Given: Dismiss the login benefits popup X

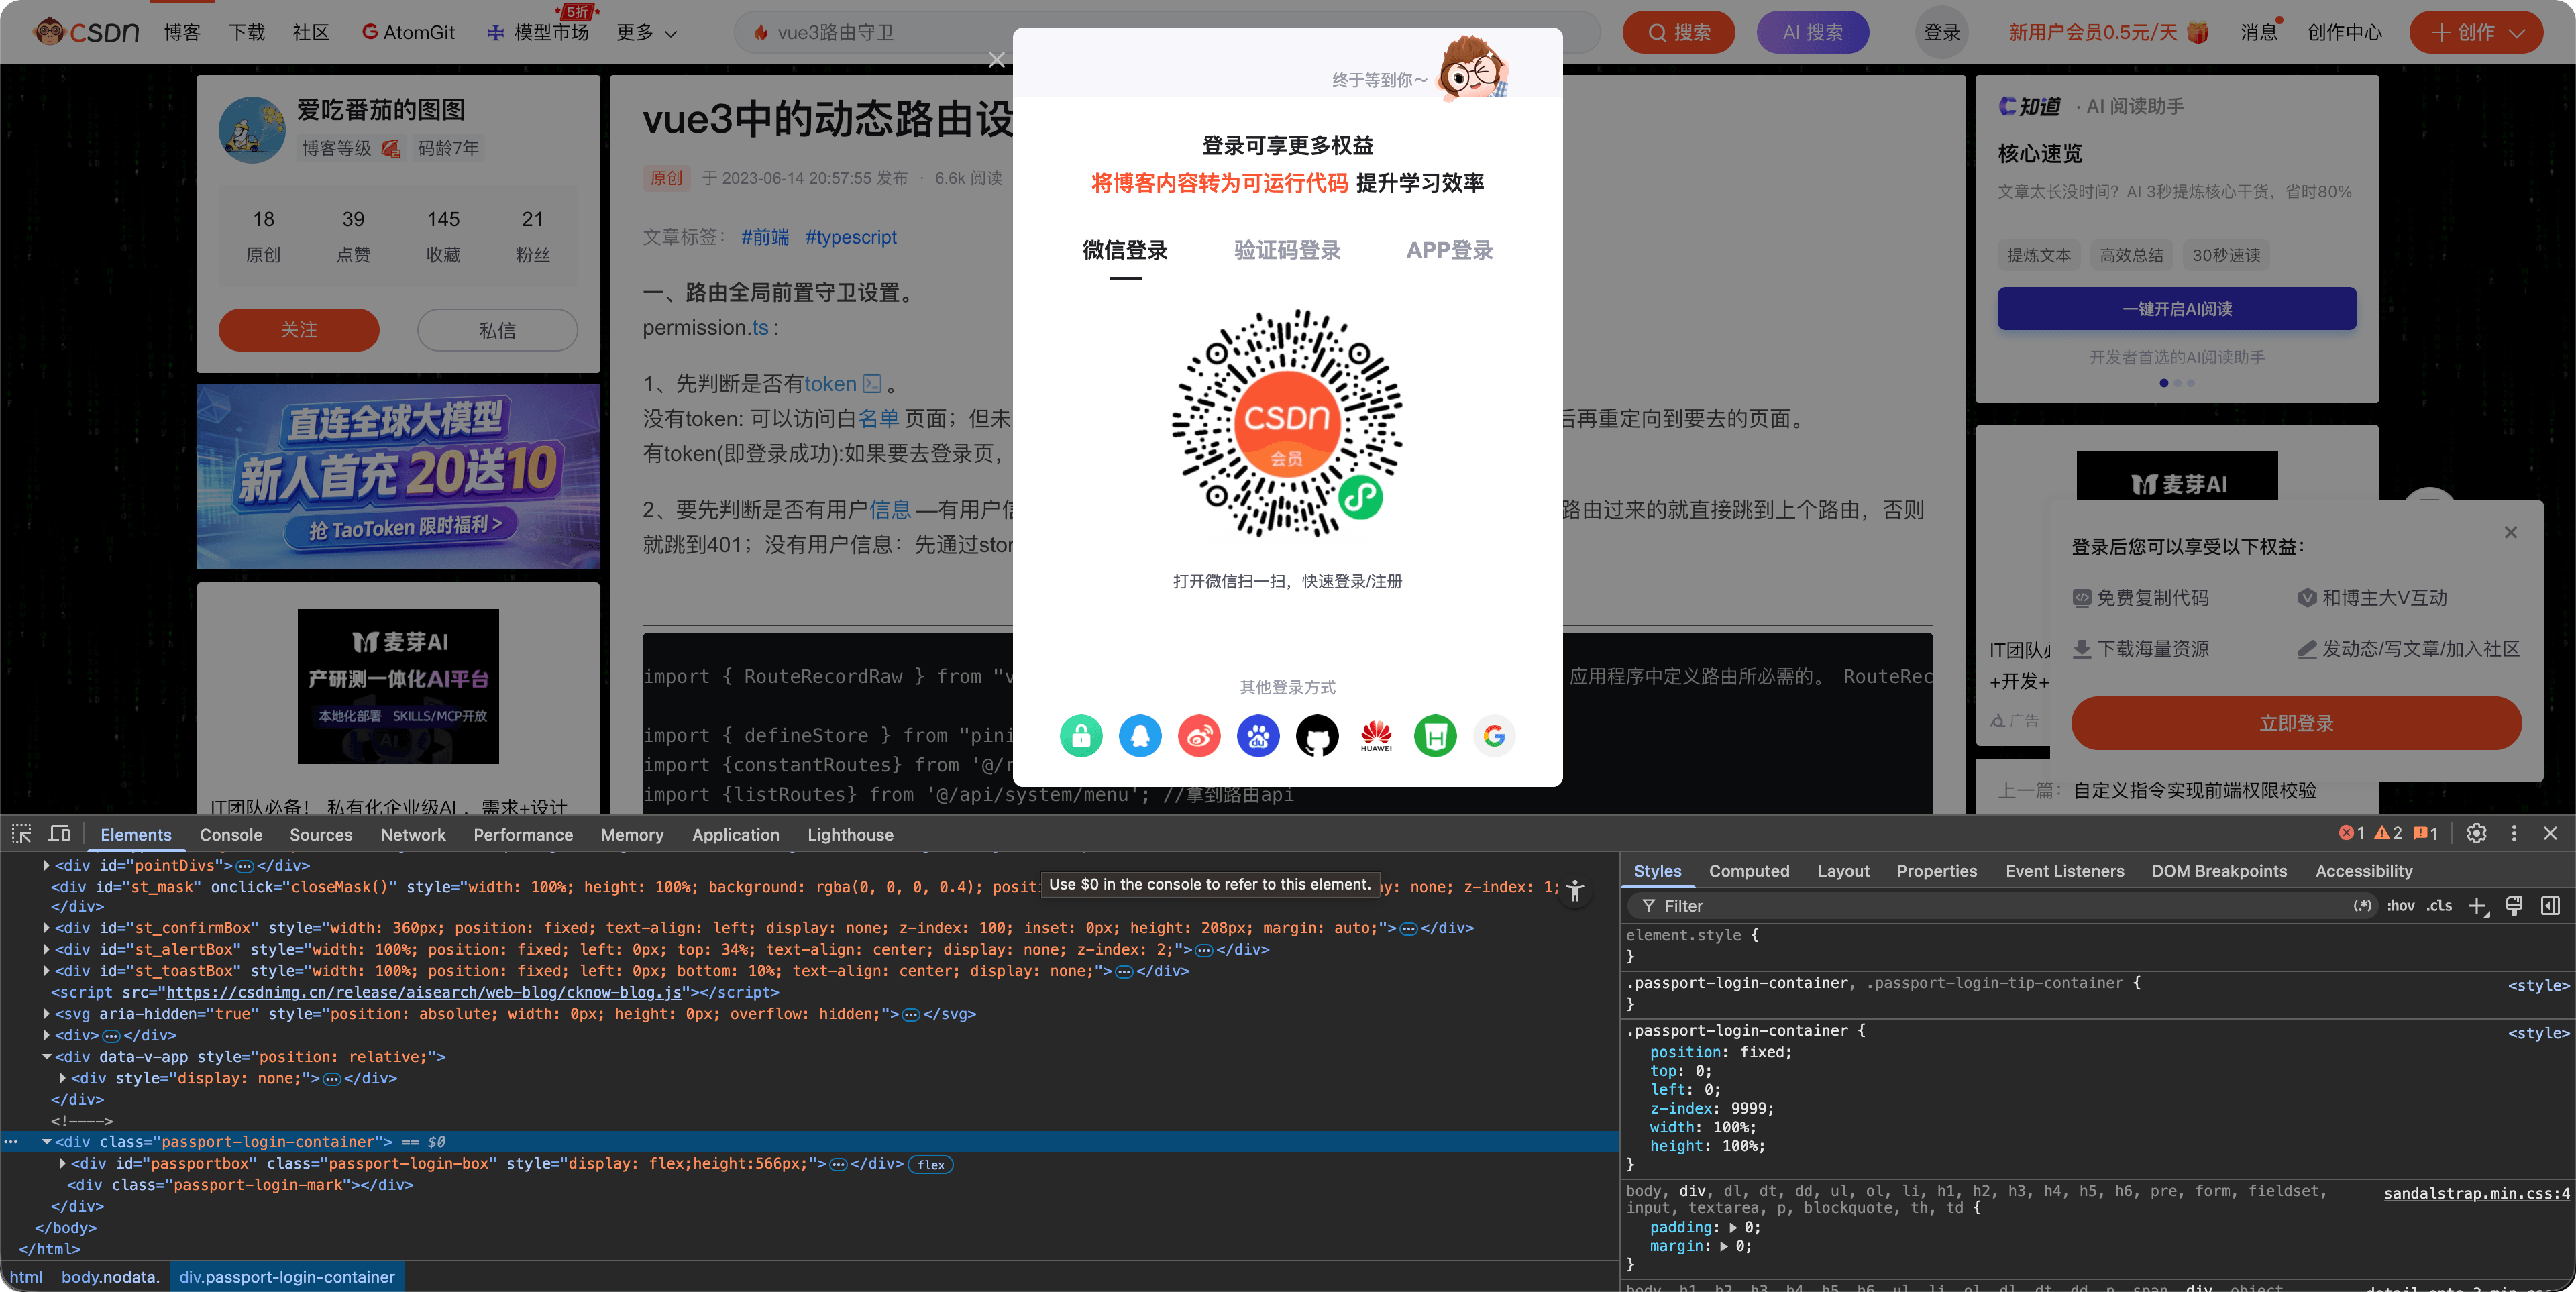Looking at the screenshot, I should click(2510, 532).
